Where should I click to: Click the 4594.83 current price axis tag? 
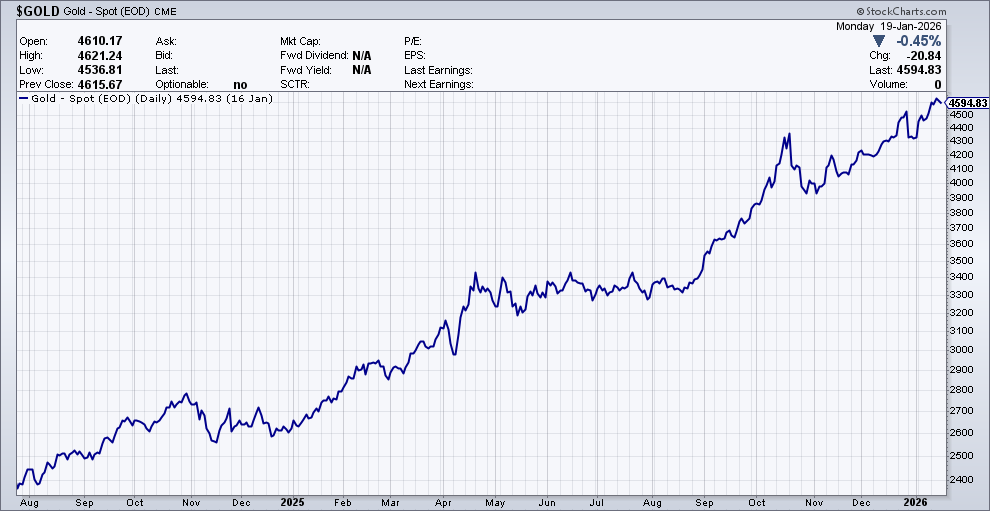(968, 103)
